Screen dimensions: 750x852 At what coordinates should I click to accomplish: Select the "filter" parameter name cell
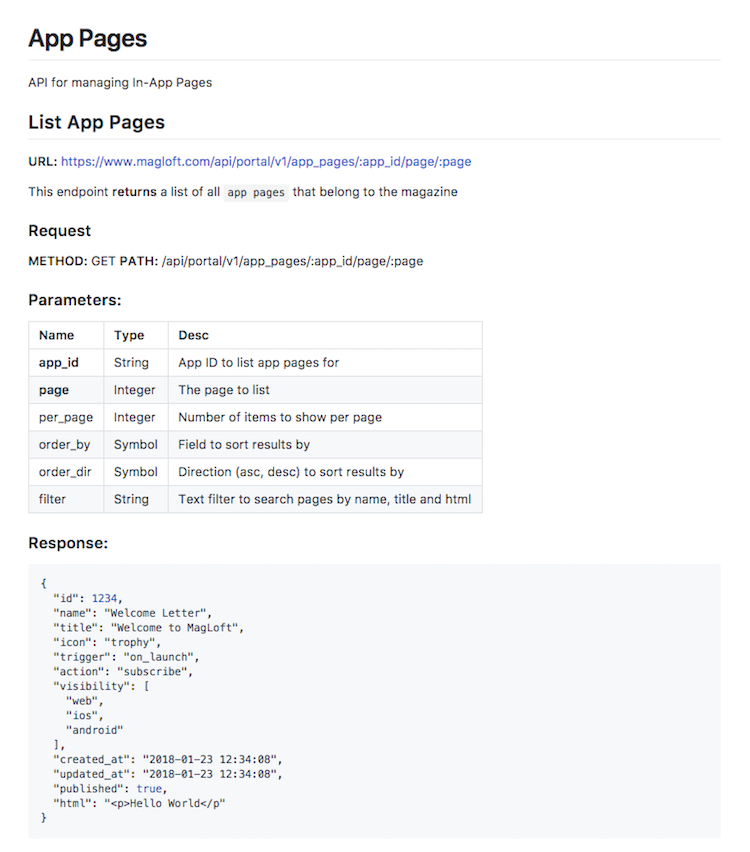[x=52, y=499]
